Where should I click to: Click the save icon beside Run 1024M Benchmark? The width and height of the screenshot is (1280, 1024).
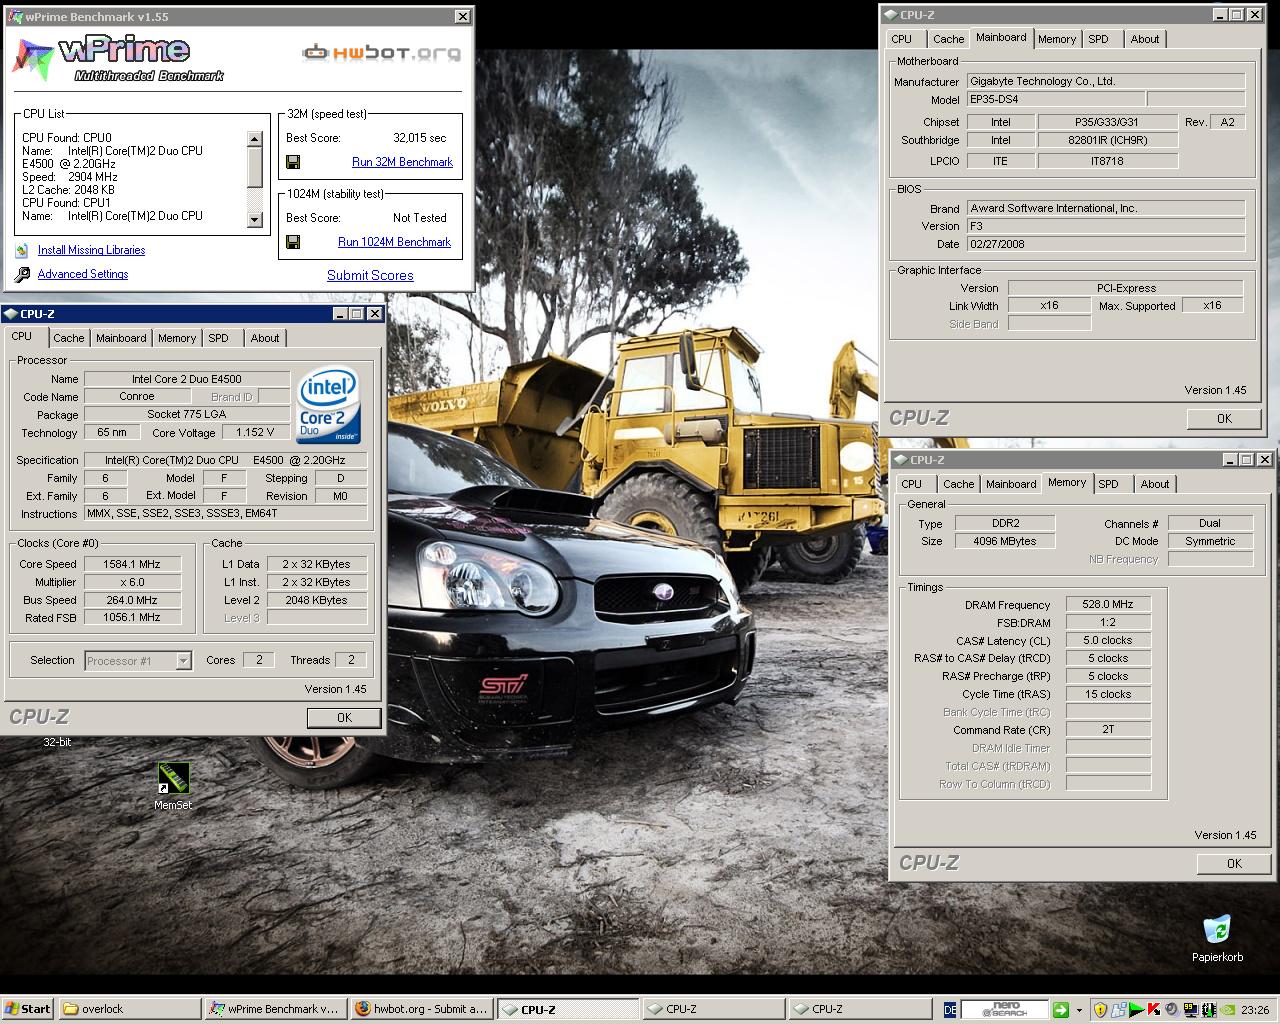pyautogui.click(x=293, y=242)
